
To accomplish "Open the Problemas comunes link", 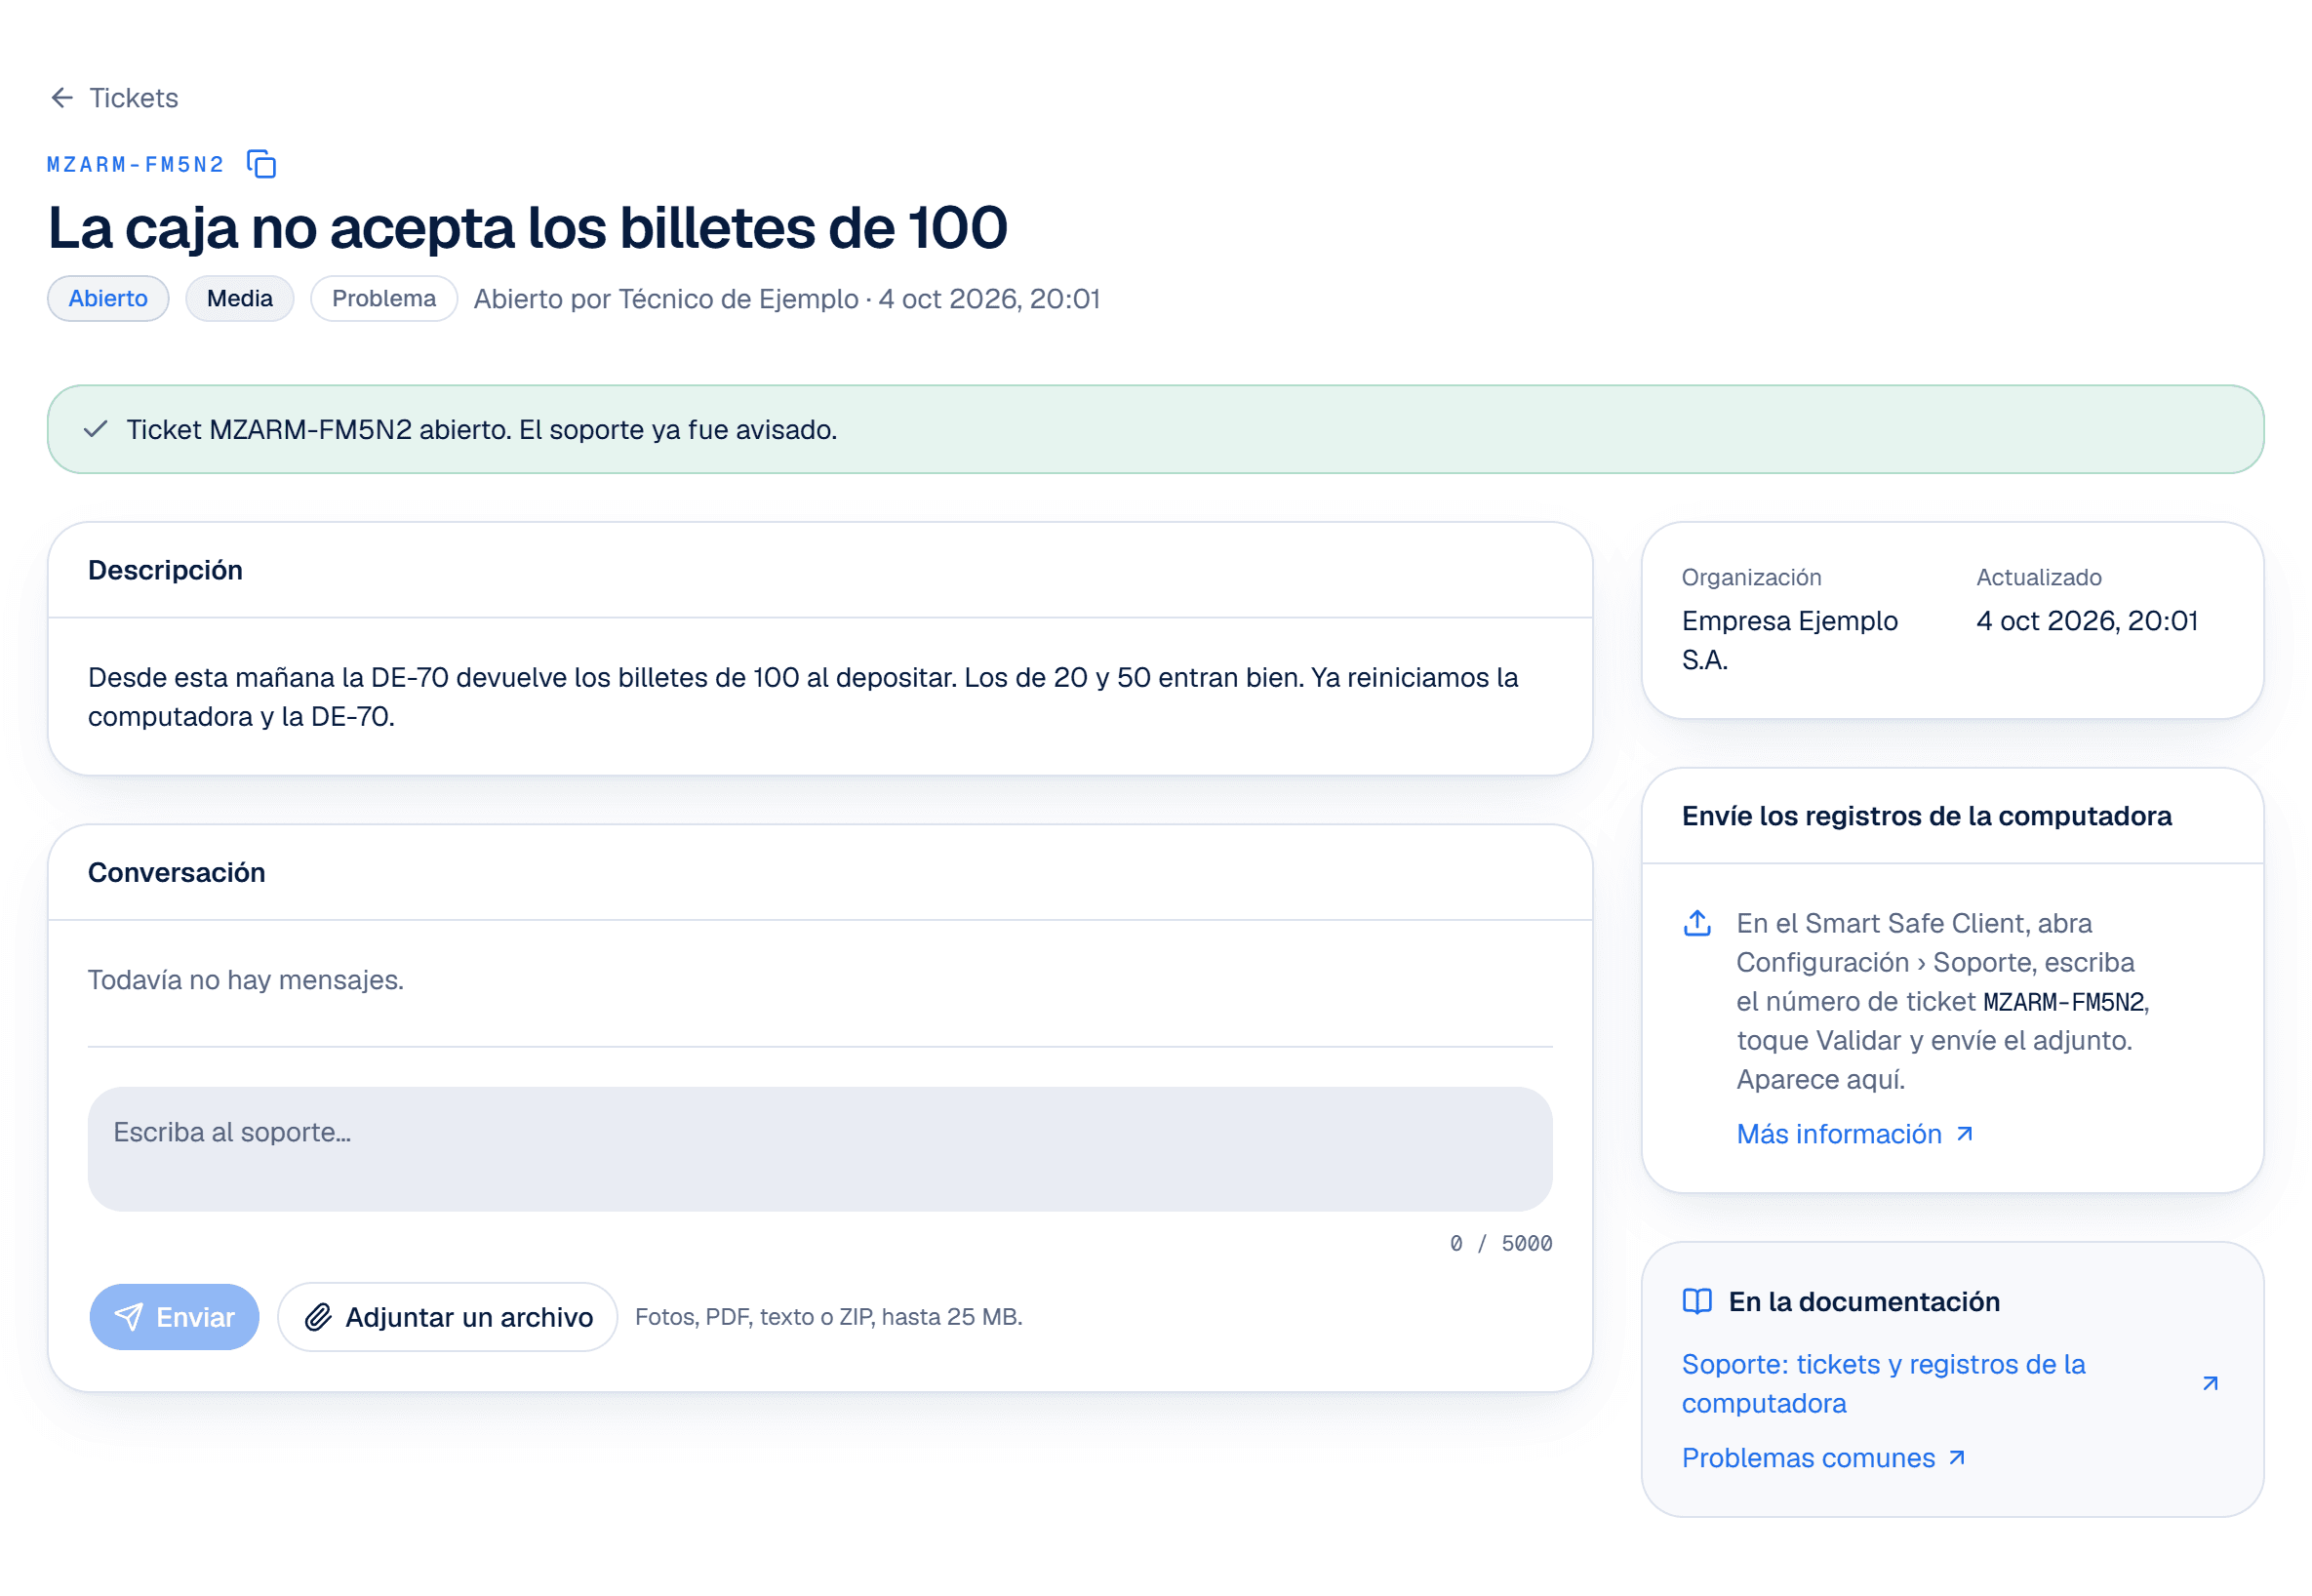I will pos(1809,1458).
